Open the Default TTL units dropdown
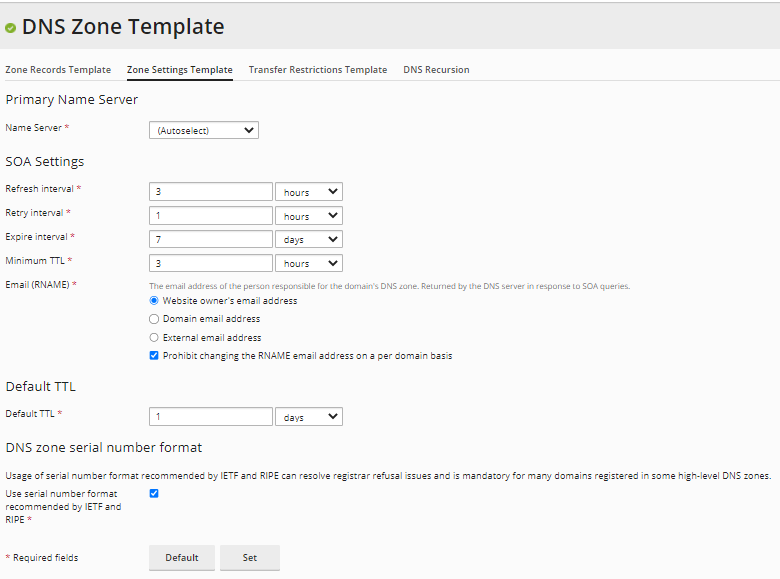This screenshot has width=780, height=579. point(309,416)
